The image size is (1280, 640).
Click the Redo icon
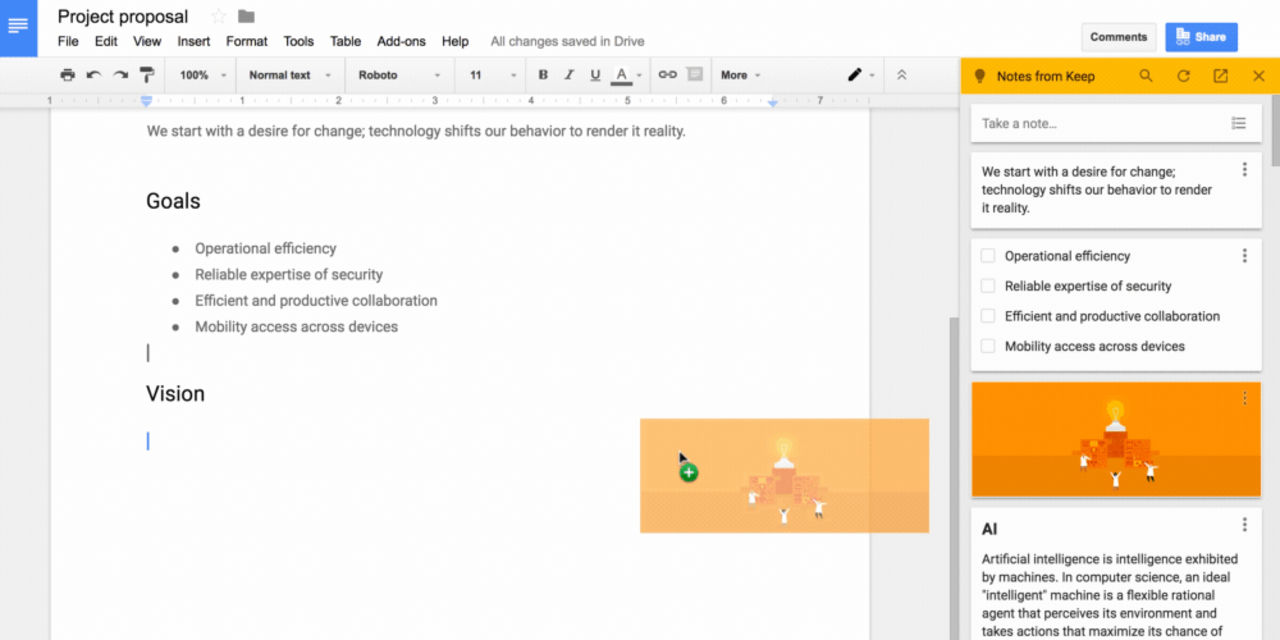(120, 75)
